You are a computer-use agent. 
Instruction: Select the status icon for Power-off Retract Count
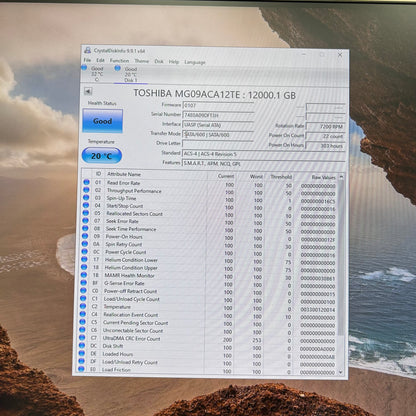click(83, 290)
